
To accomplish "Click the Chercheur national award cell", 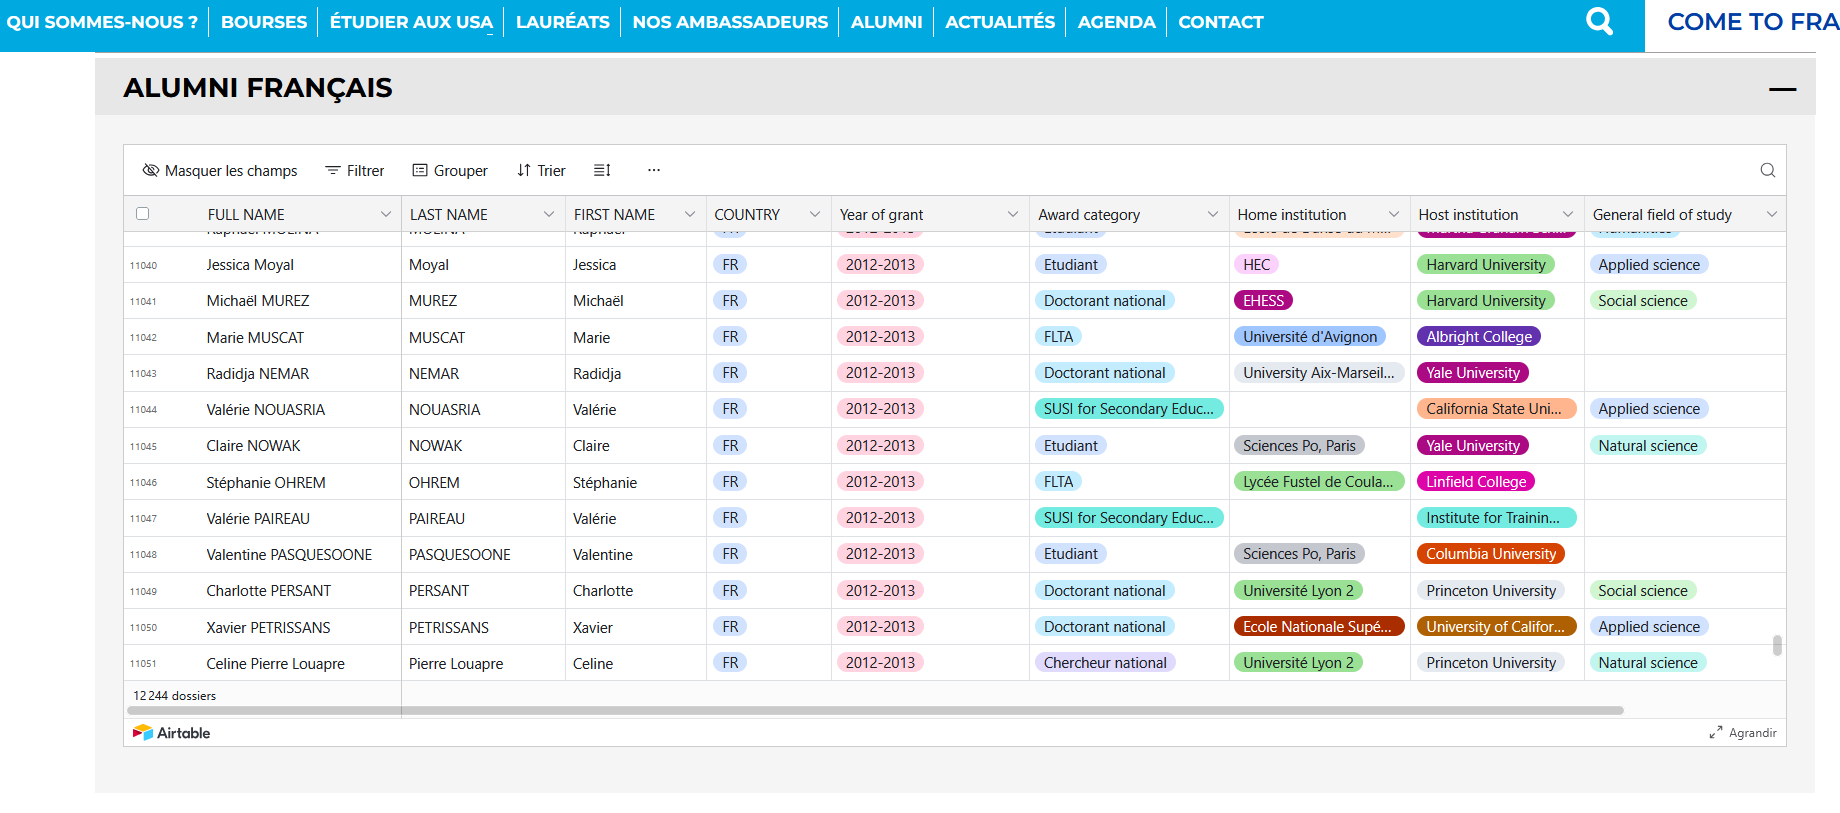I will coord(1105,663).
